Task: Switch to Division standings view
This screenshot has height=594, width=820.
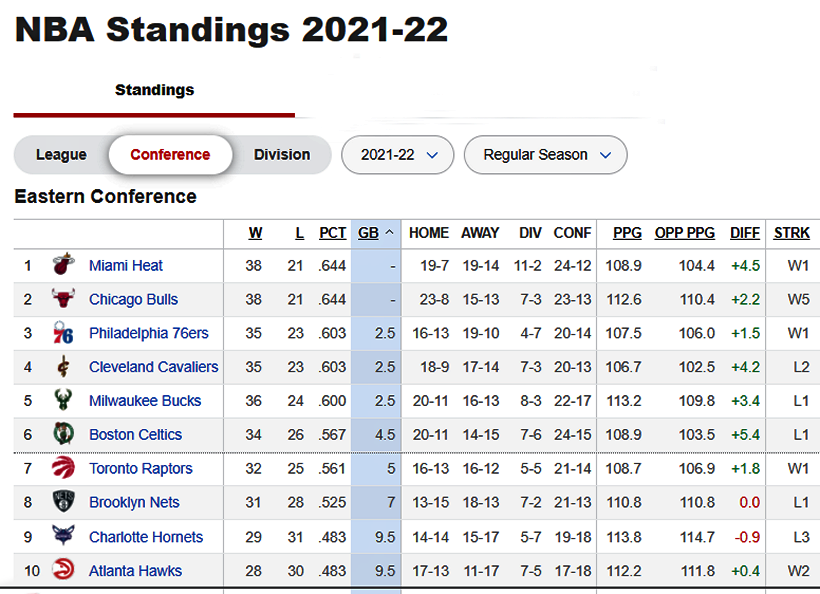Action: click(281, 155)
